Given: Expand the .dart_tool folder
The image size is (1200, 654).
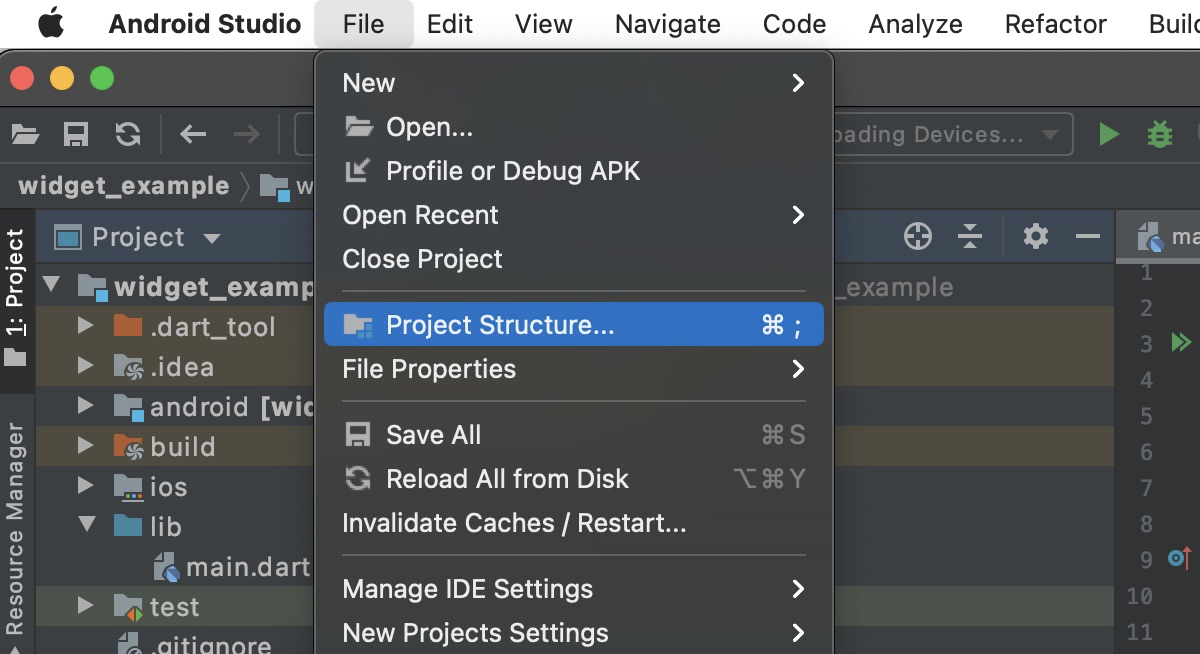Looking at the screenshot, I should pyautogui.click(x=85, y=326).
